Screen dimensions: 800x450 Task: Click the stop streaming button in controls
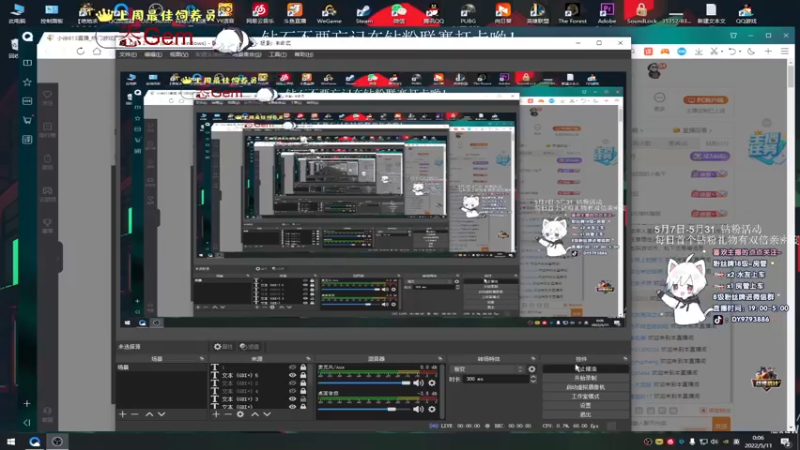pos(585,368)
